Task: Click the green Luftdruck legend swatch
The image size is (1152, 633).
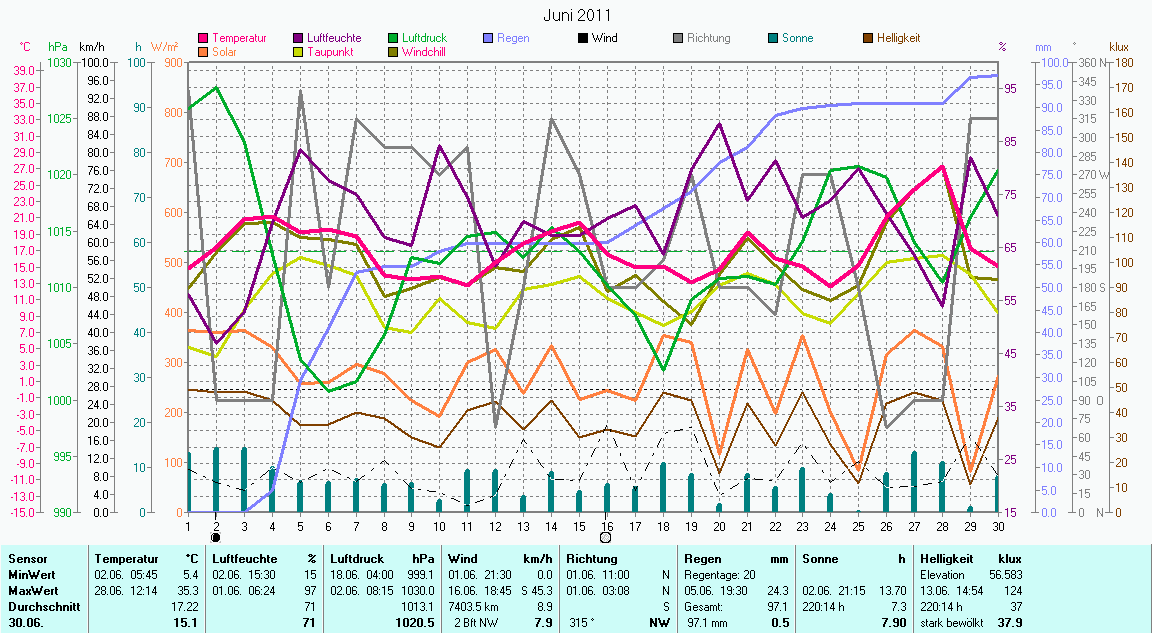Action: click(x=393, y=39)
